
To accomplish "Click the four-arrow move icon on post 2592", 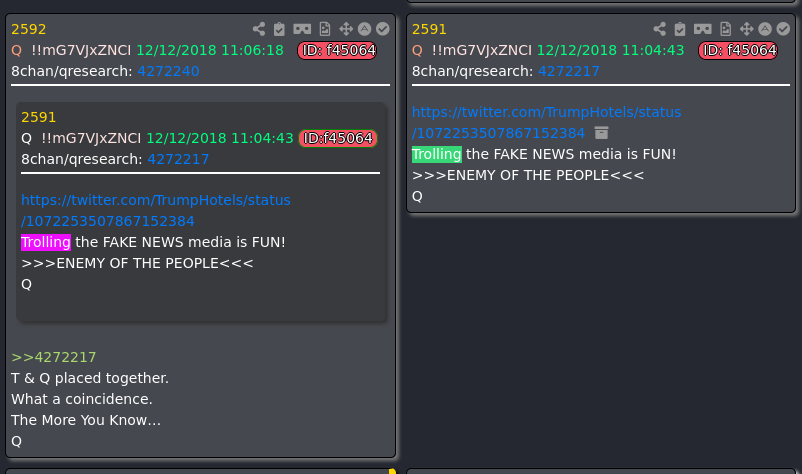I will [x=346, y=30].
